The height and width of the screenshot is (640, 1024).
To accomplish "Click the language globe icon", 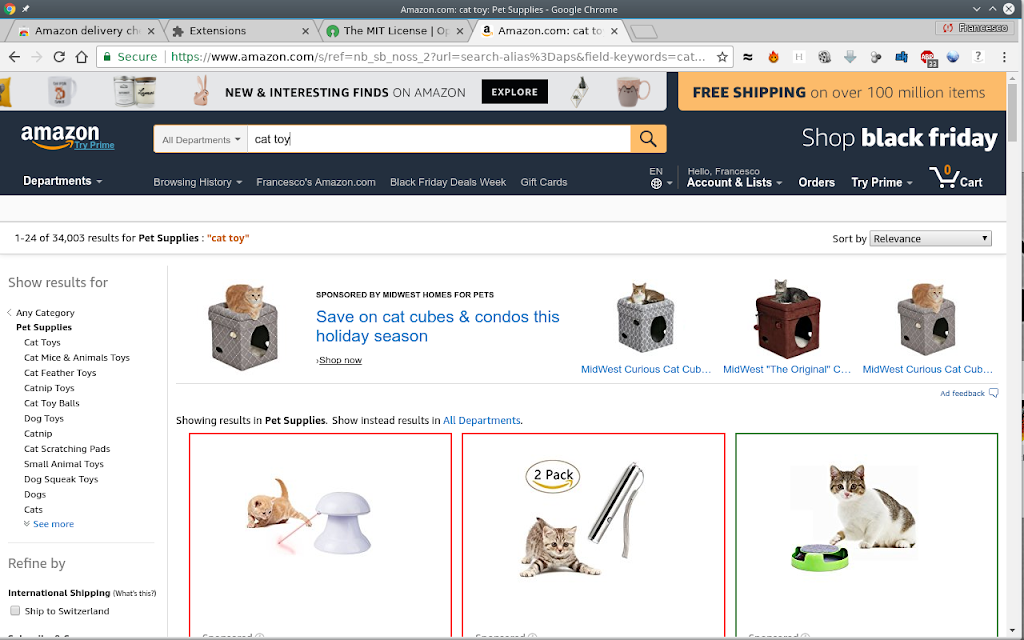I will [656, 184].
